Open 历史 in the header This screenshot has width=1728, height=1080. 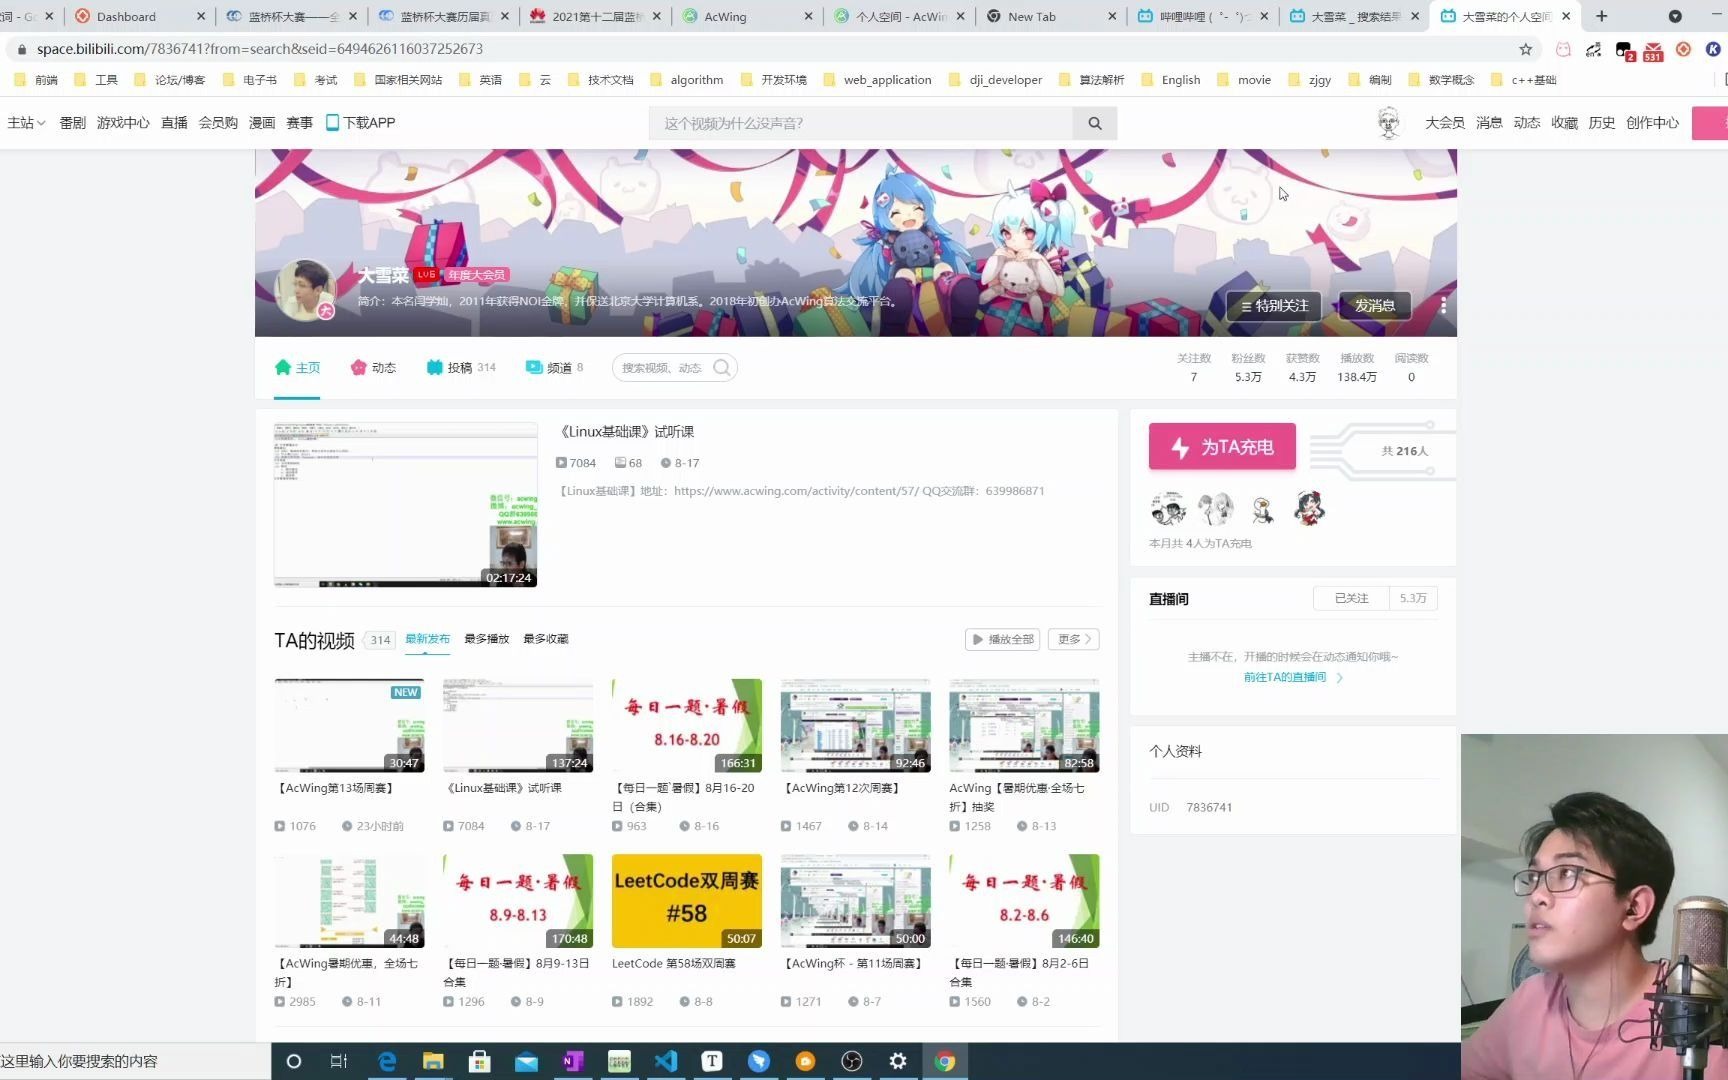pos(1601,123)
